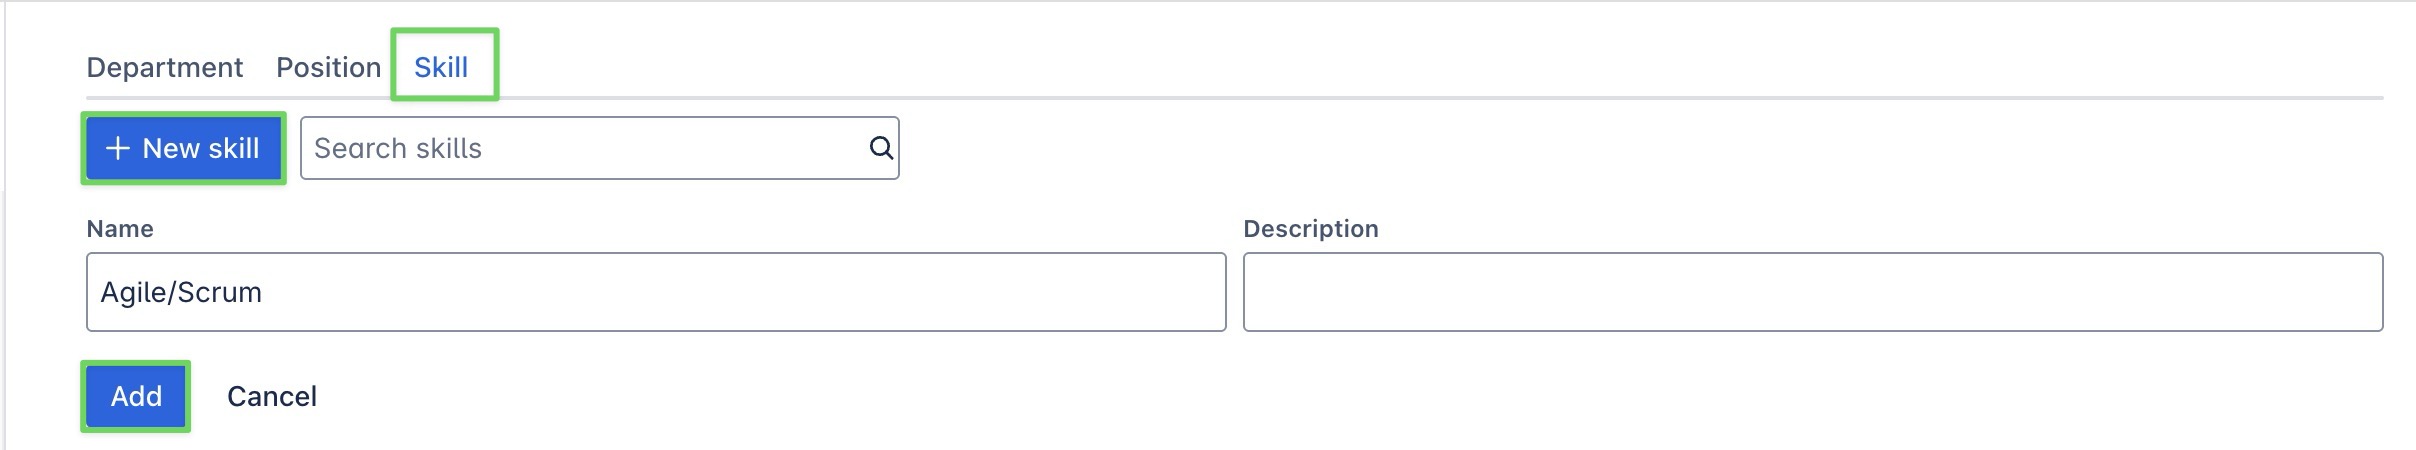Confirm the Agile/Scrum skill with Add
Viewport: 2416px width, 450px height.
[x=136, y=396]
